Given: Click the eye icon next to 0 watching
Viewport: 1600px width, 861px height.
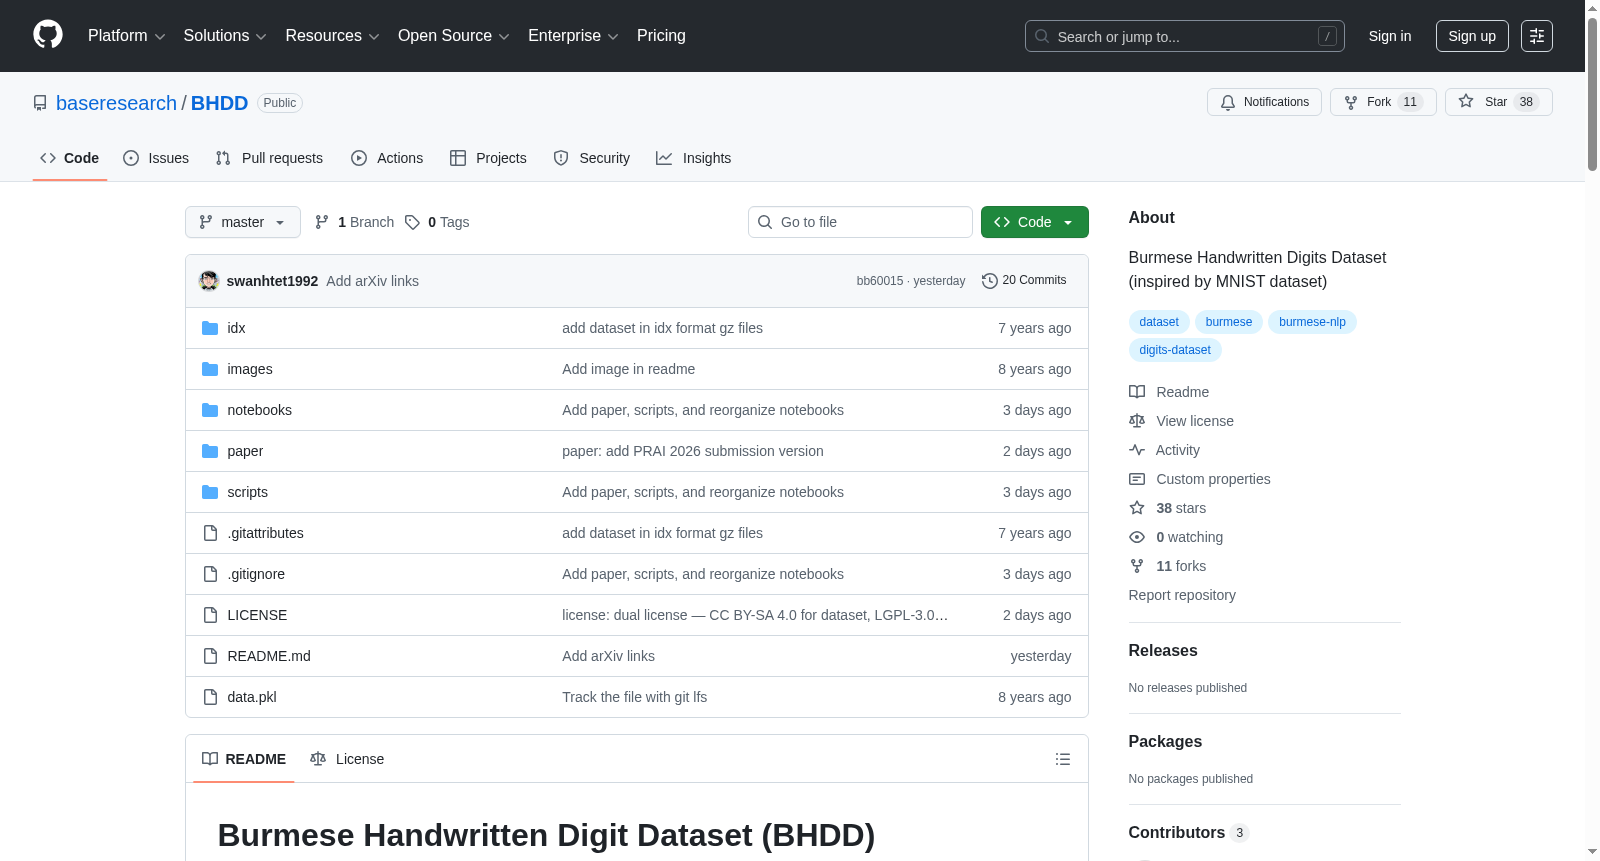Looking at the screenshot, I should (x=1137, y=537).
